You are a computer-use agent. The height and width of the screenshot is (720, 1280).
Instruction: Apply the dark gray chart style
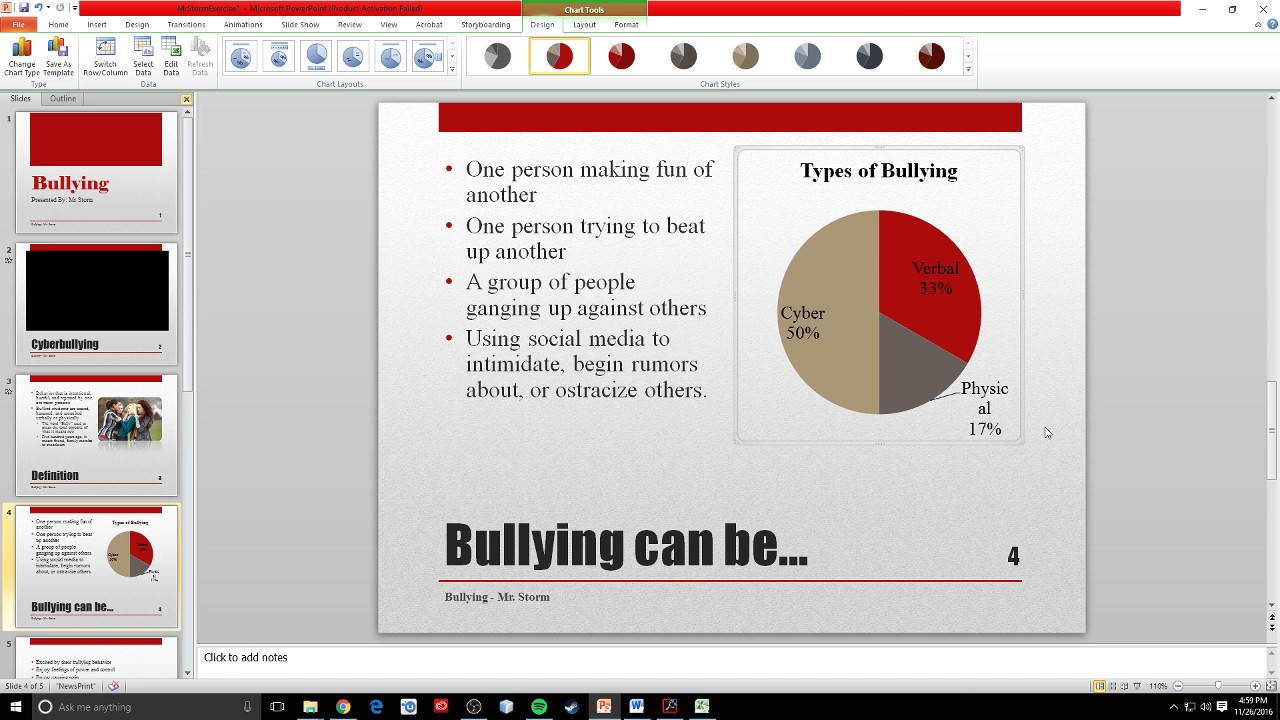click(x=683, y=56)
